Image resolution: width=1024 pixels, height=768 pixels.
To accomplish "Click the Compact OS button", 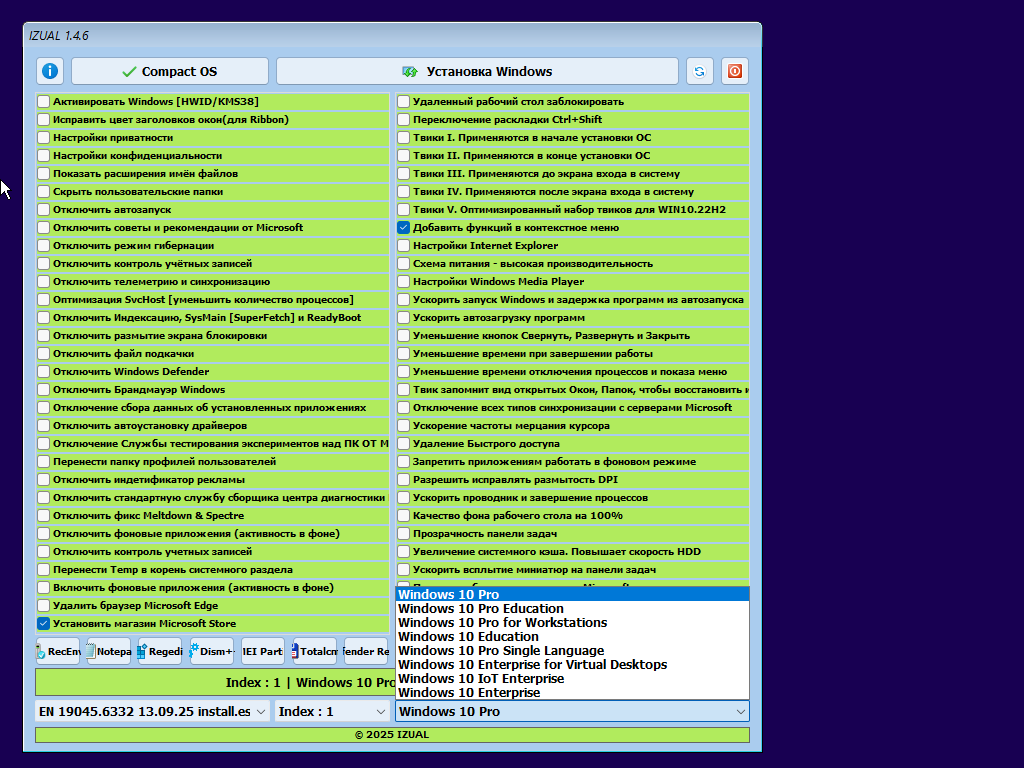I will [170, 71].
